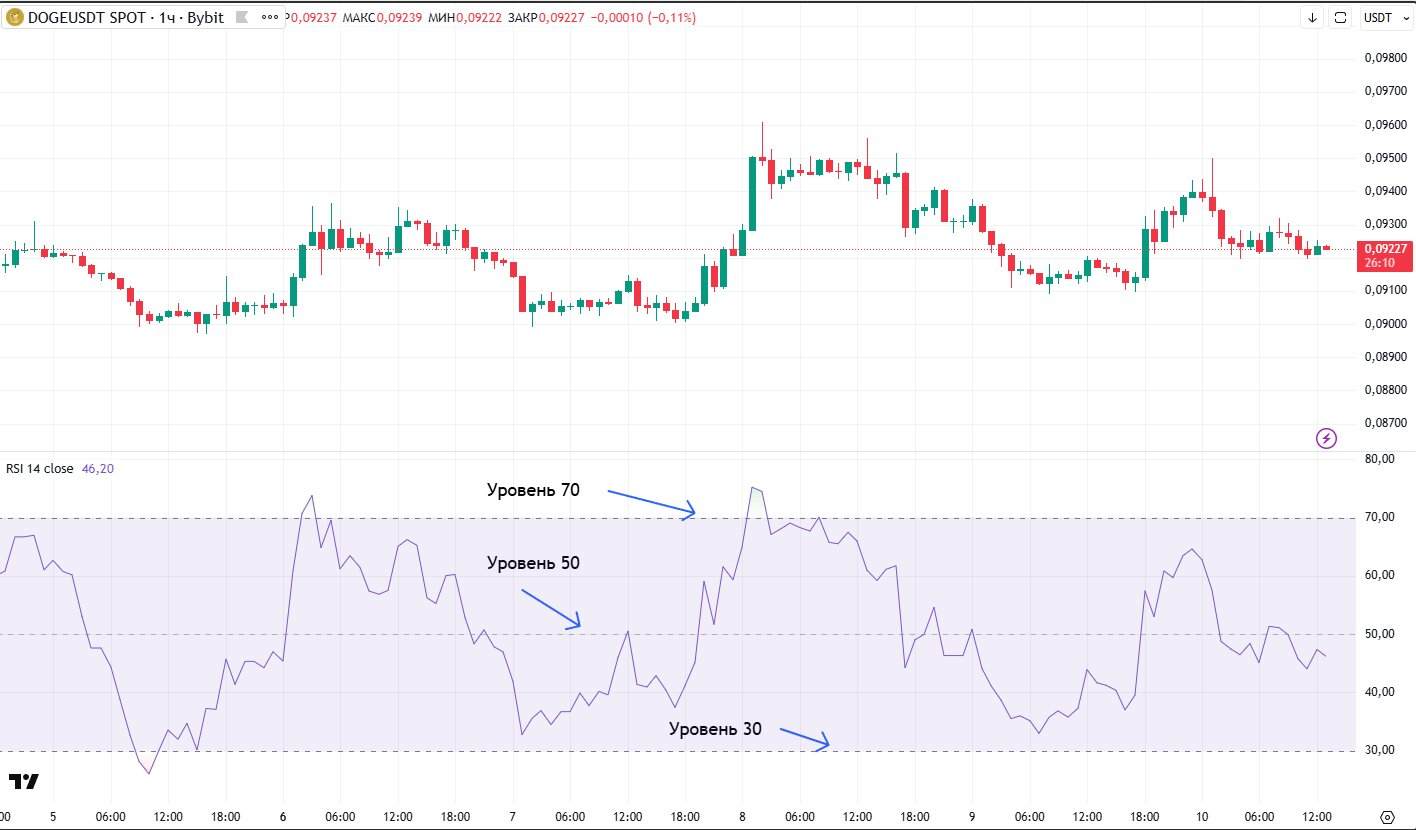Screen dimensions: 1416x830
Task: Select the 'Уровень 70' text annotation
Action: (533, 490)
